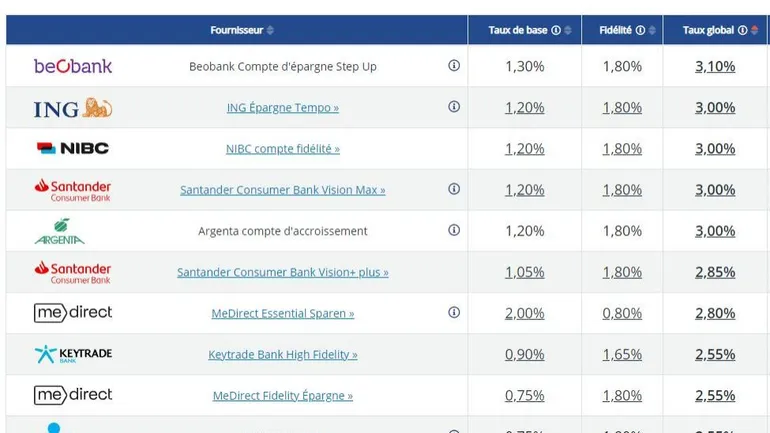Click the 3,10% global rate for Beobank

(x=715, y=66)
